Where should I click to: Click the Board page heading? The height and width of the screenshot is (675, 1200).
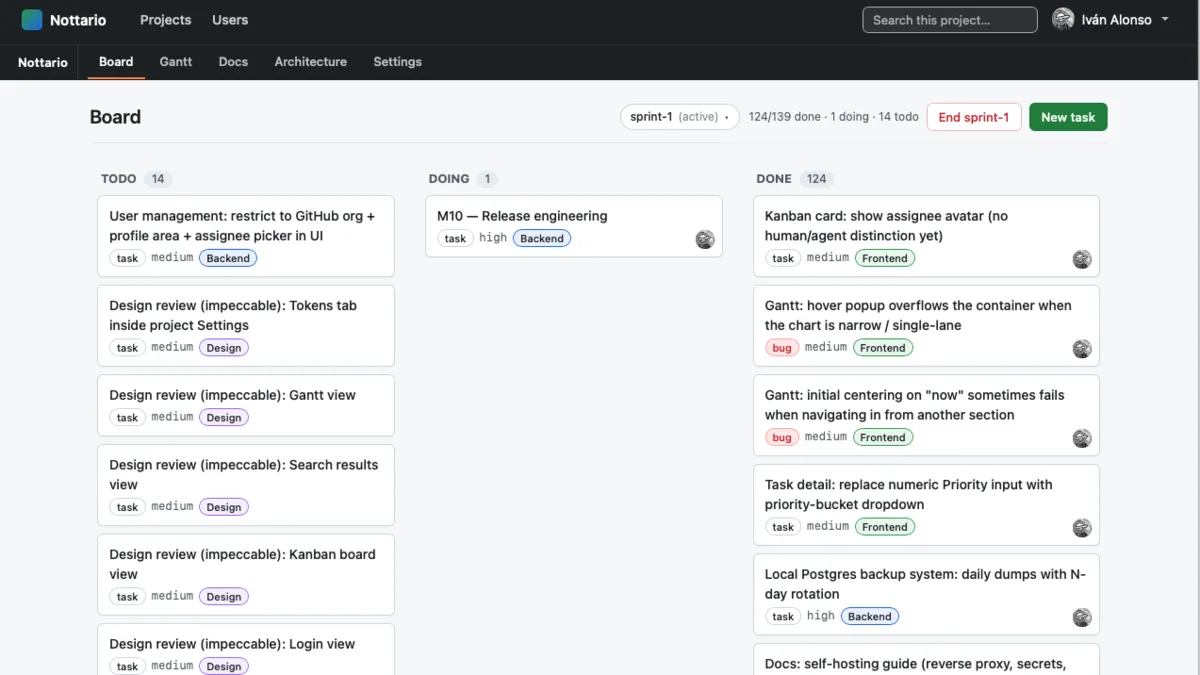coord(115,117)
